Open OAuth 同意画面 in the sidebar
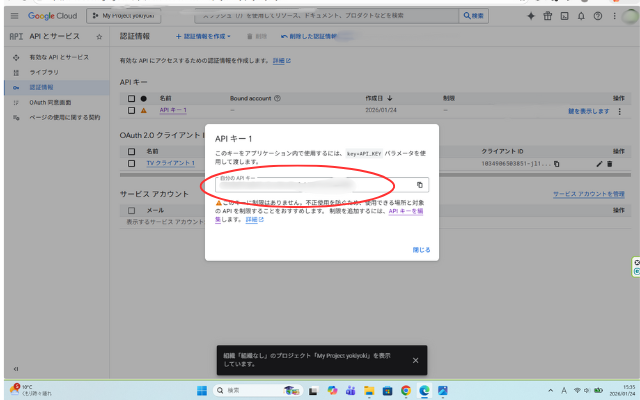 click(x=51, y=102)
